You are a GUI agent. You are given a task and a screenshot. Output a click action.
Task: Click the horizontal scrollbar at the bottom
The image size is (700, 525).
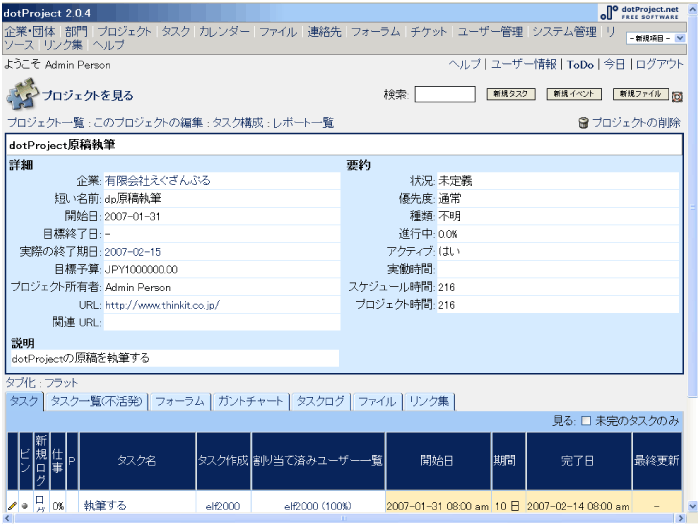tap(344, 518)
